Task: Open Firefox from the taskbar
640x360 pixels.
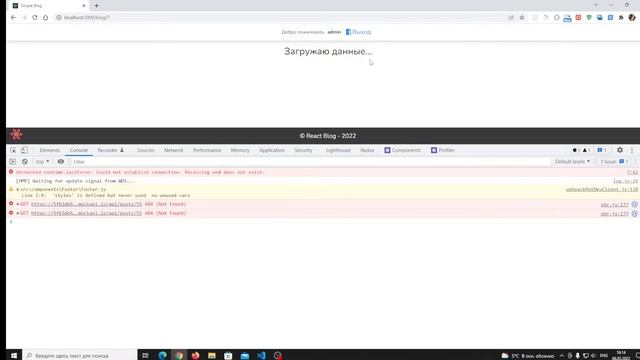Action: pos(196,356)
